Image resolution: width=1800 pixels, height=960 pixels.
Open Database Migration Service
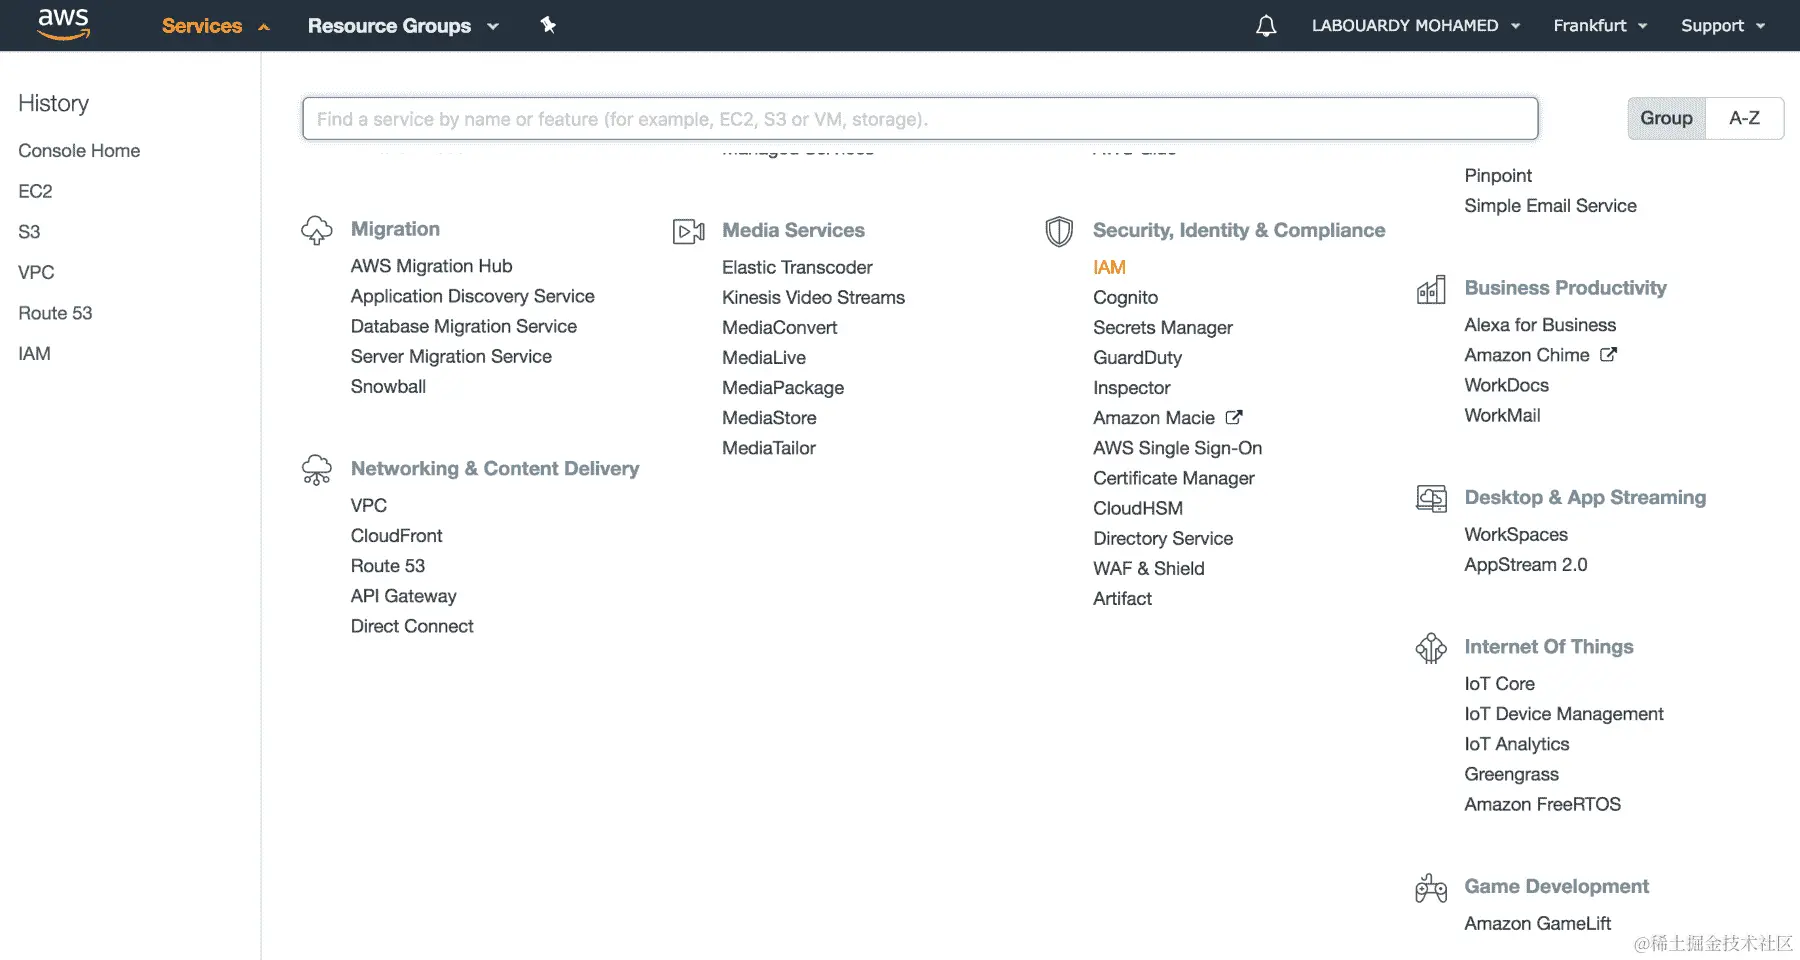pyautogui.click(x=463, y=326)
